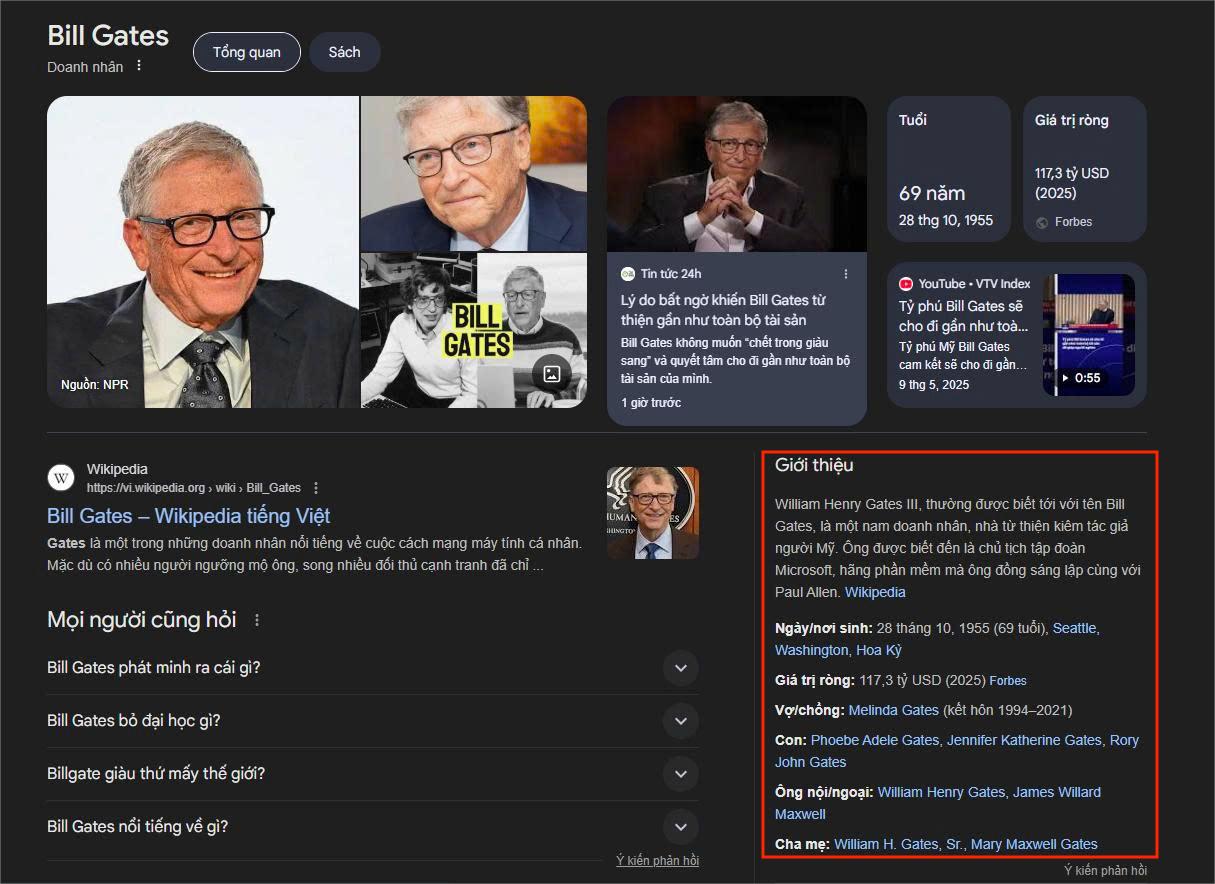Open the William H. Gates, Sr. link

click(898, 844)
